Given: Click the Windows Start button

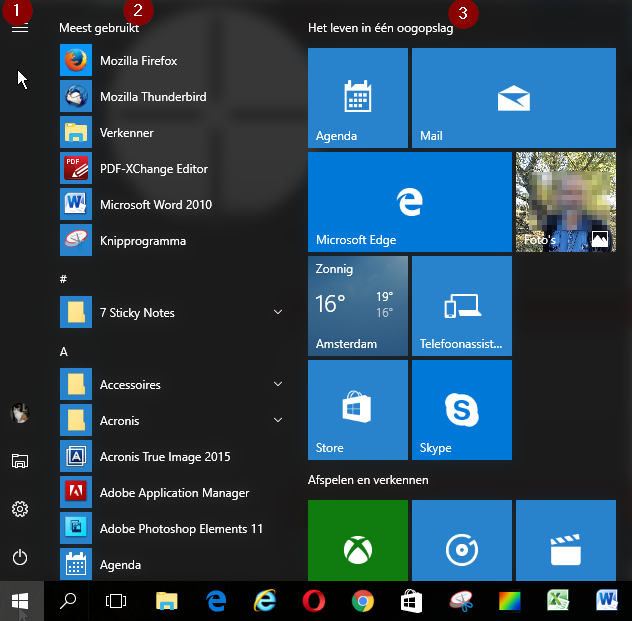Looking at the screenshot, I should [20, 601].
